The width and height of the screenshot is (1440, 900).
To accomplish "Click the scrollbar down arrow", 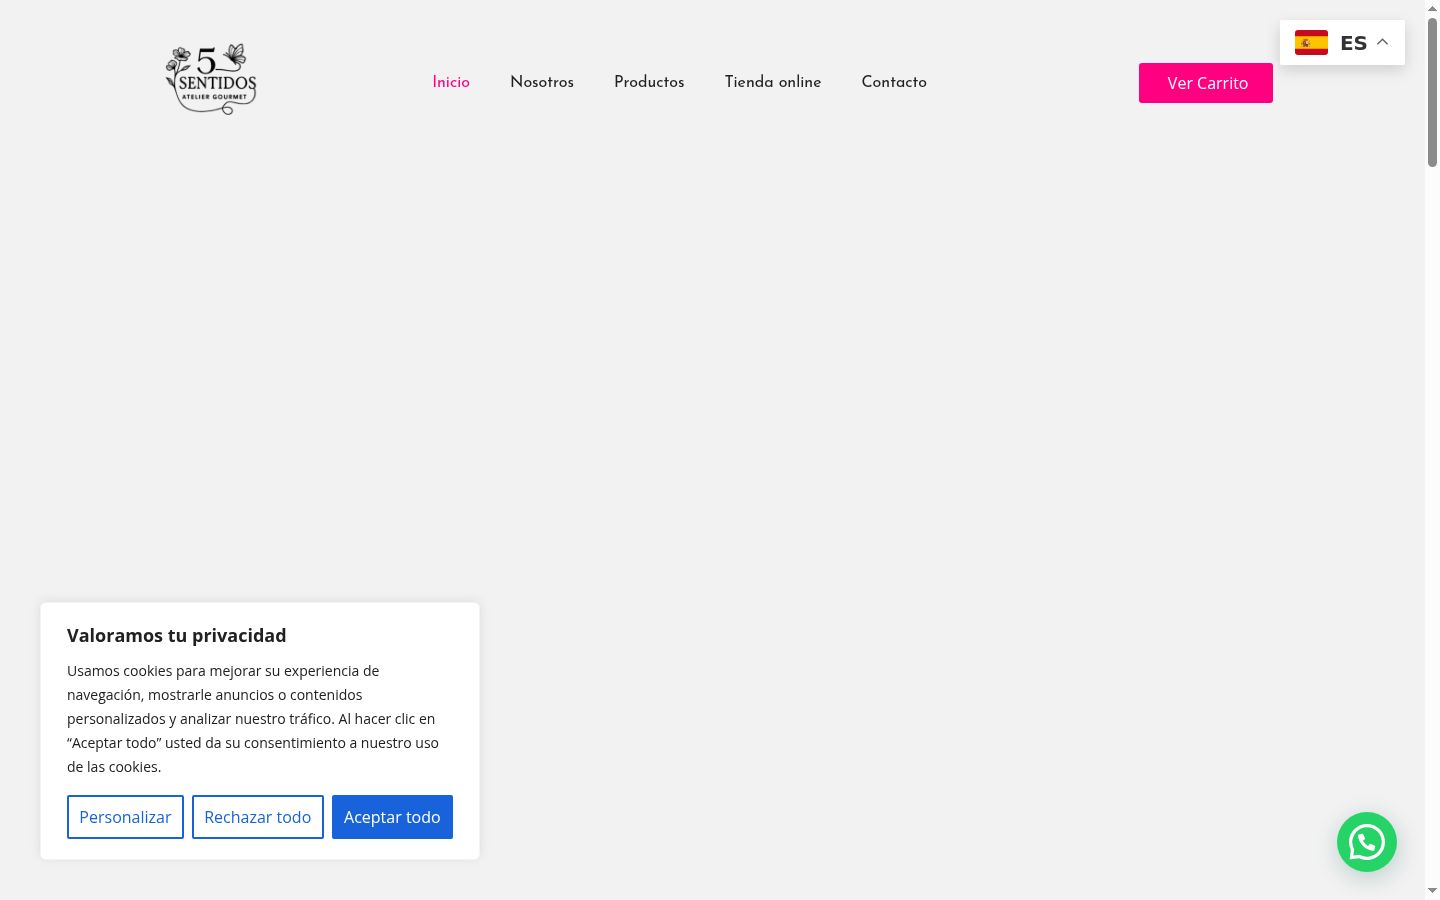I will pos(1432,891).
